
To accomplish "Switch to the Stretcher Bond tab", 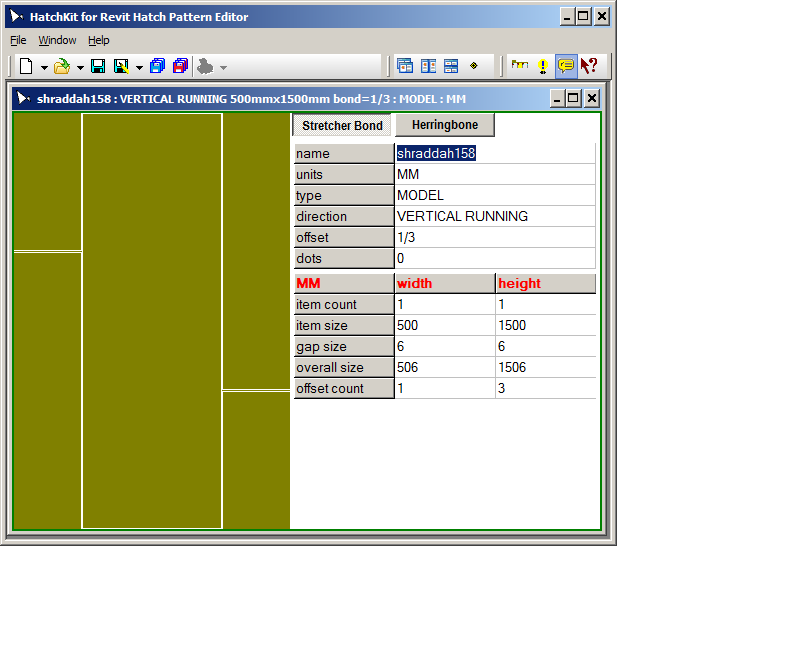I will coord(342,125).
